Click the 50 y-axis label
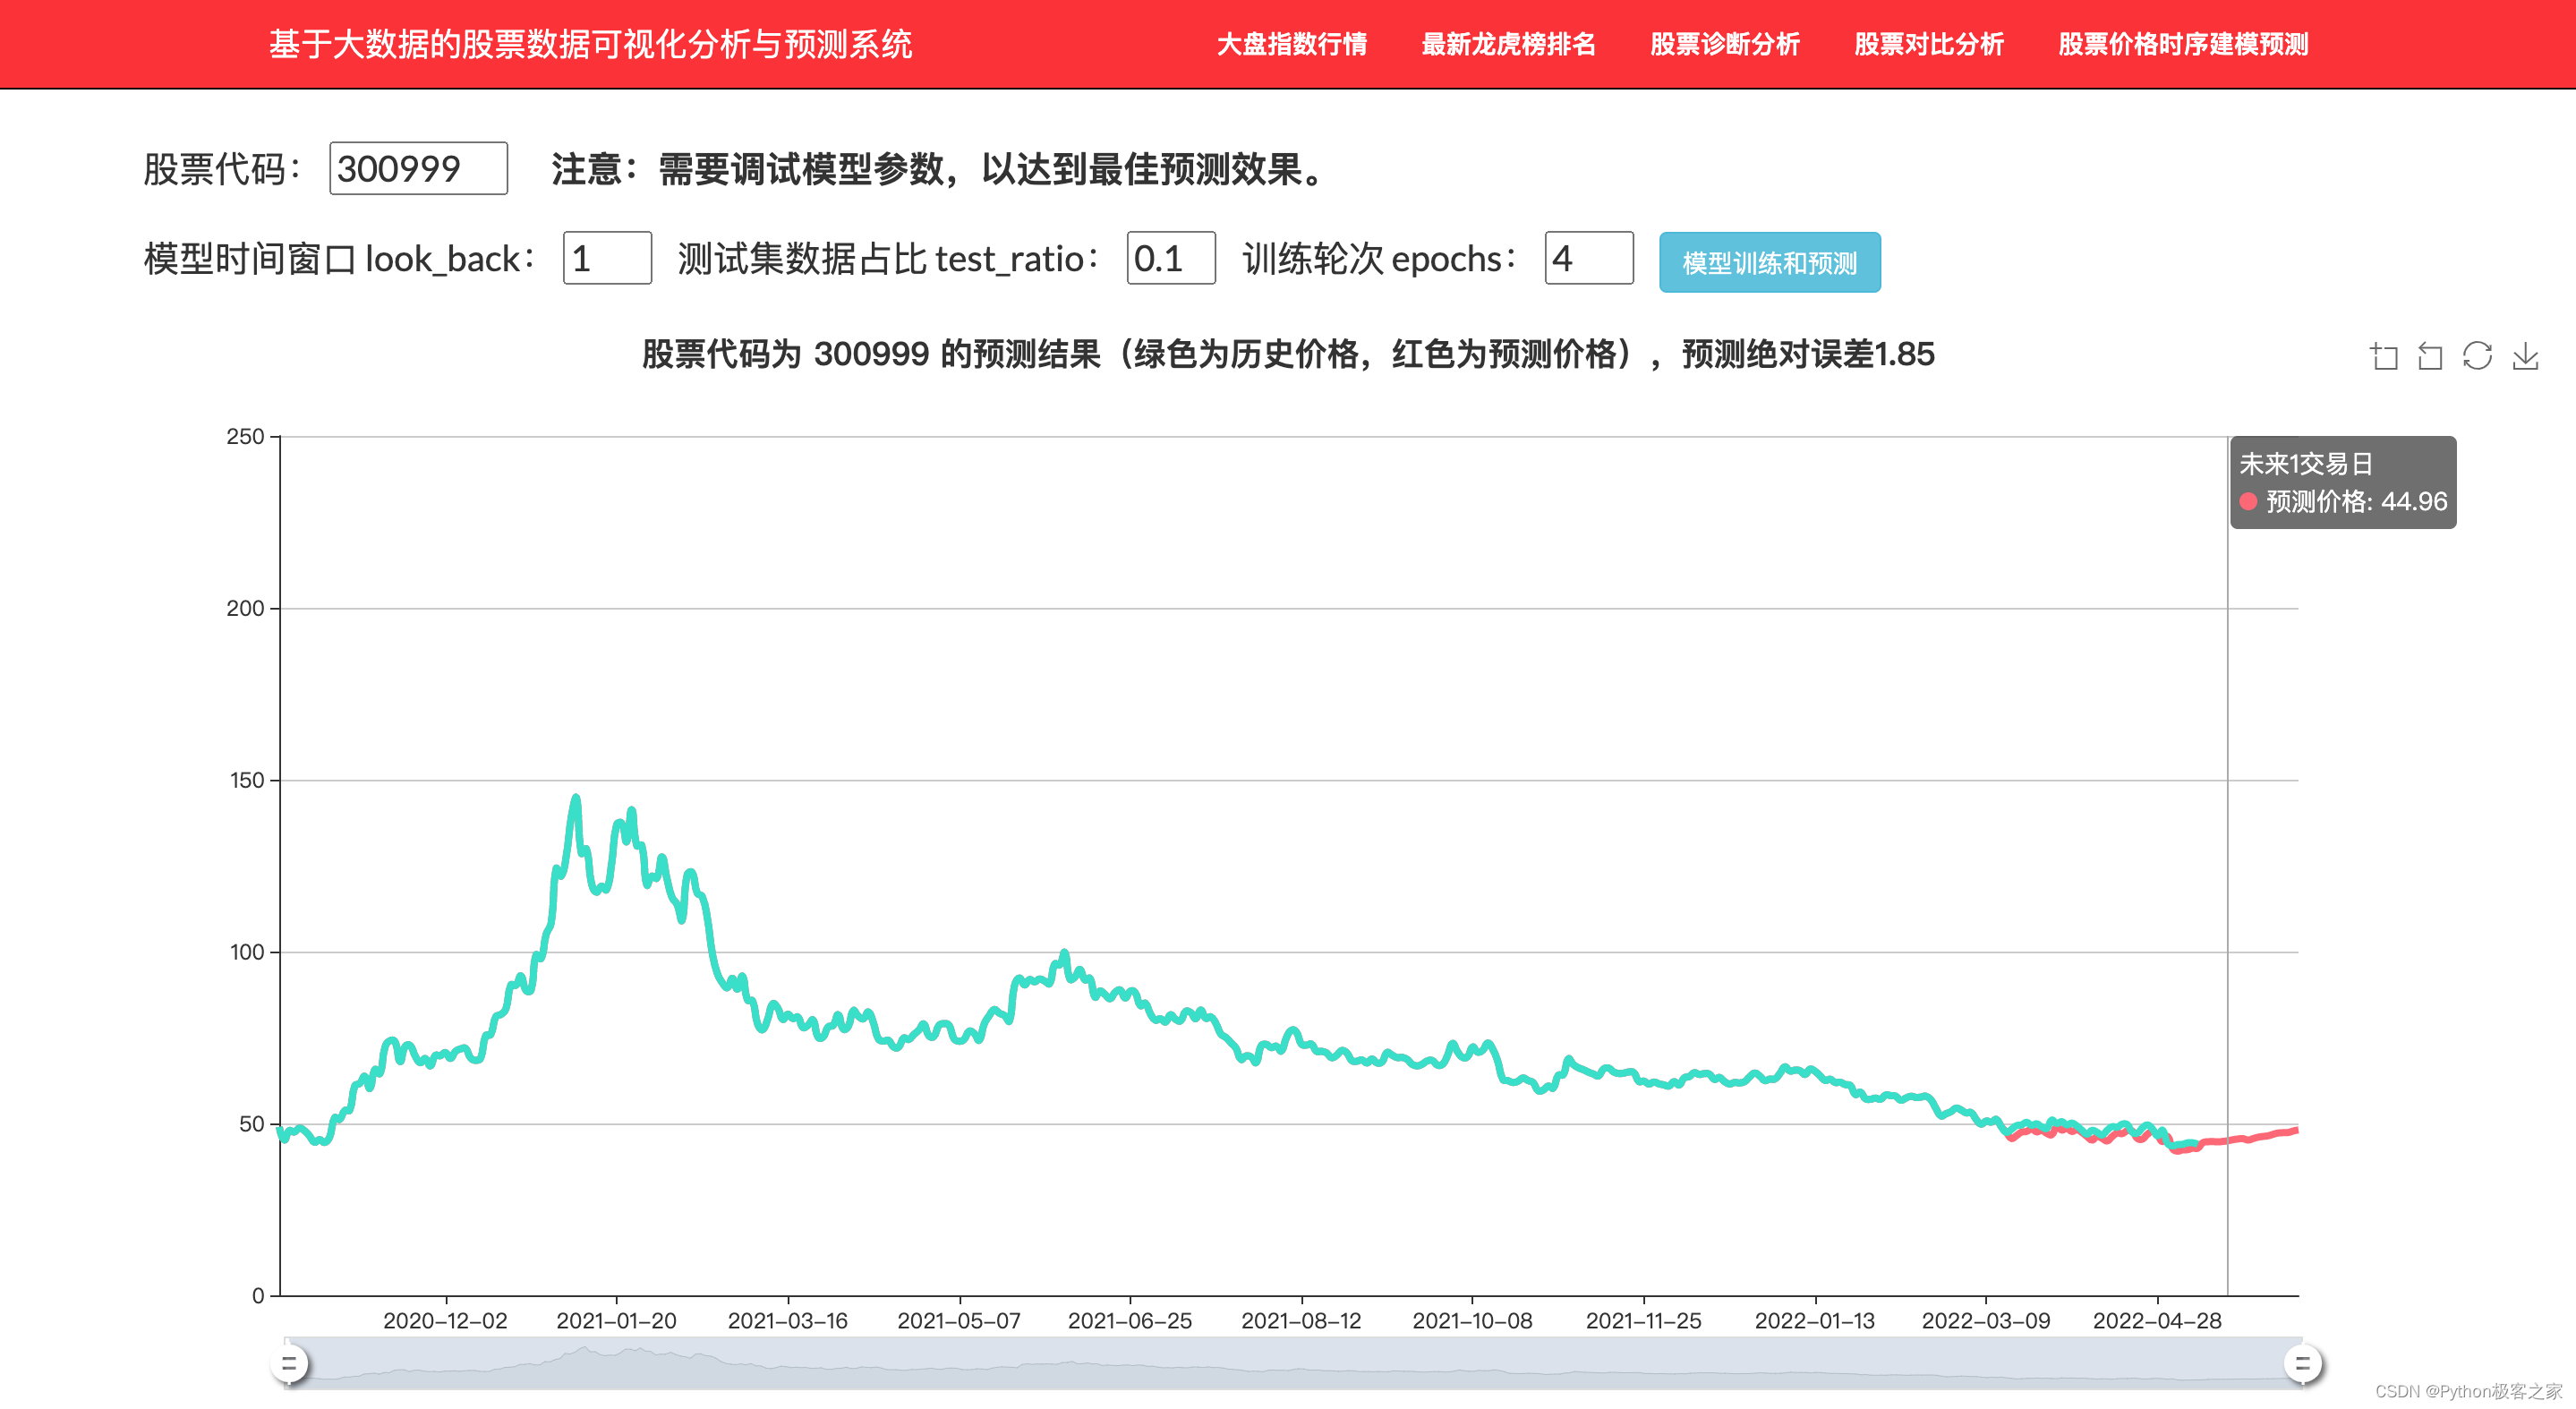Image resolution: width=2576 pixels, height=1409 pixels. pyautogui.click(x=252, y=1124)
